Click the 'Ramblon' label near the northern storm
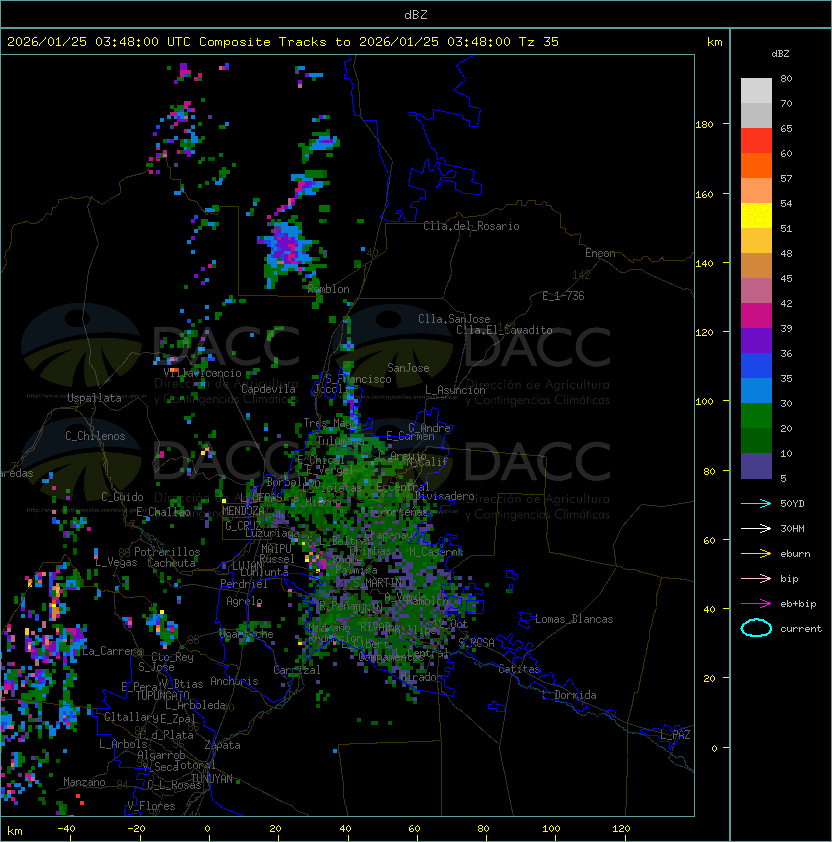The image size is (832, 842). tap(328, 289)
